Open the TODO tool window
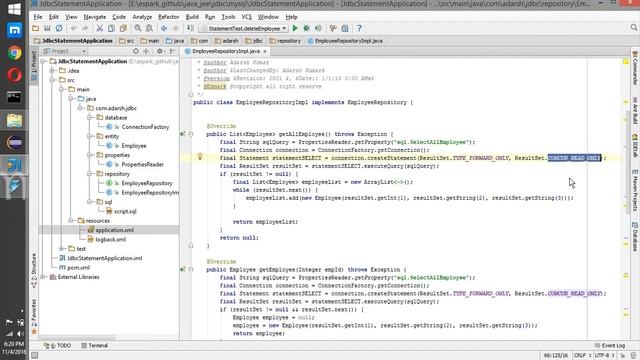Image resolution: width=640 pixels, height=360 pixels. [x=57, y=345]
